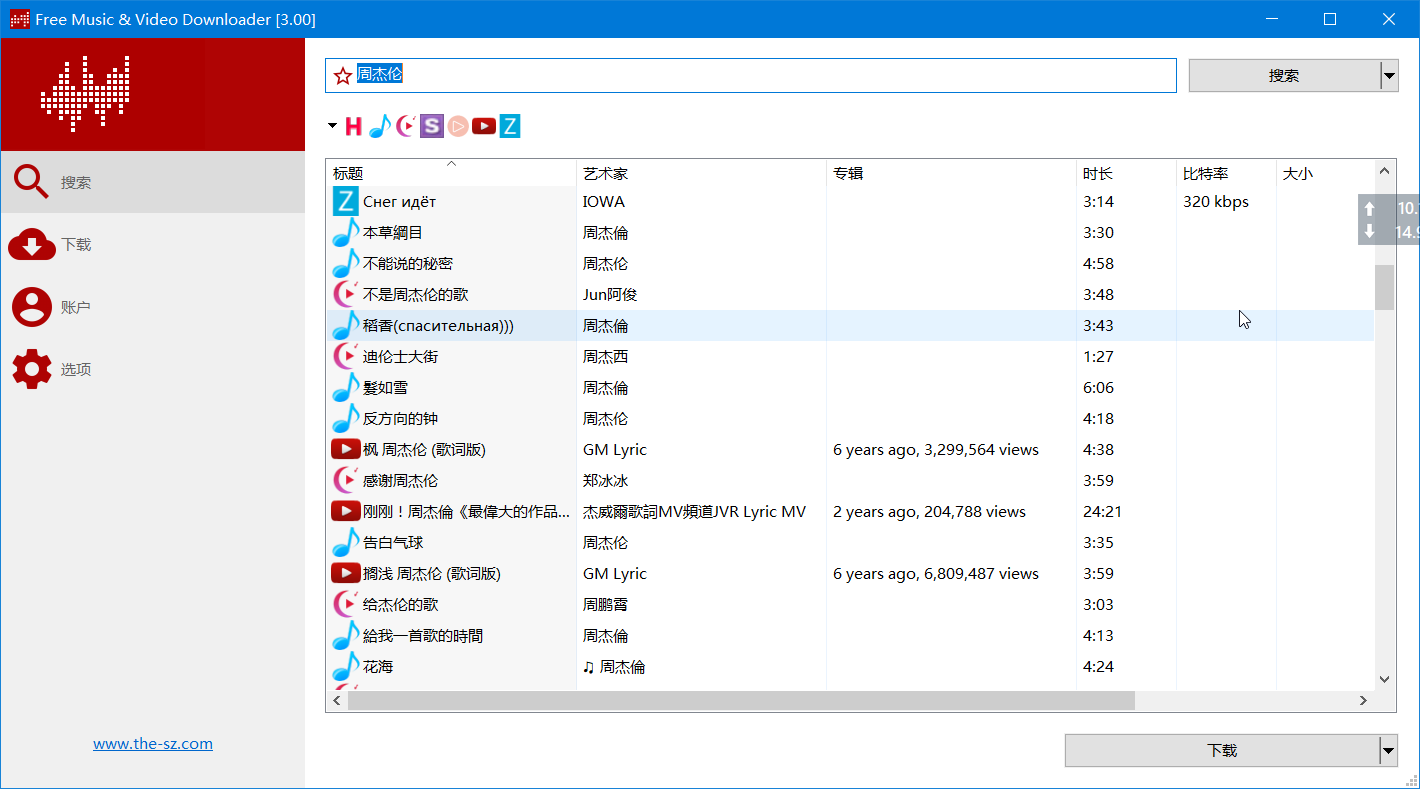Open the www.the-sz.com link
Screen dimensions: 1420x789
coord(153,743)
